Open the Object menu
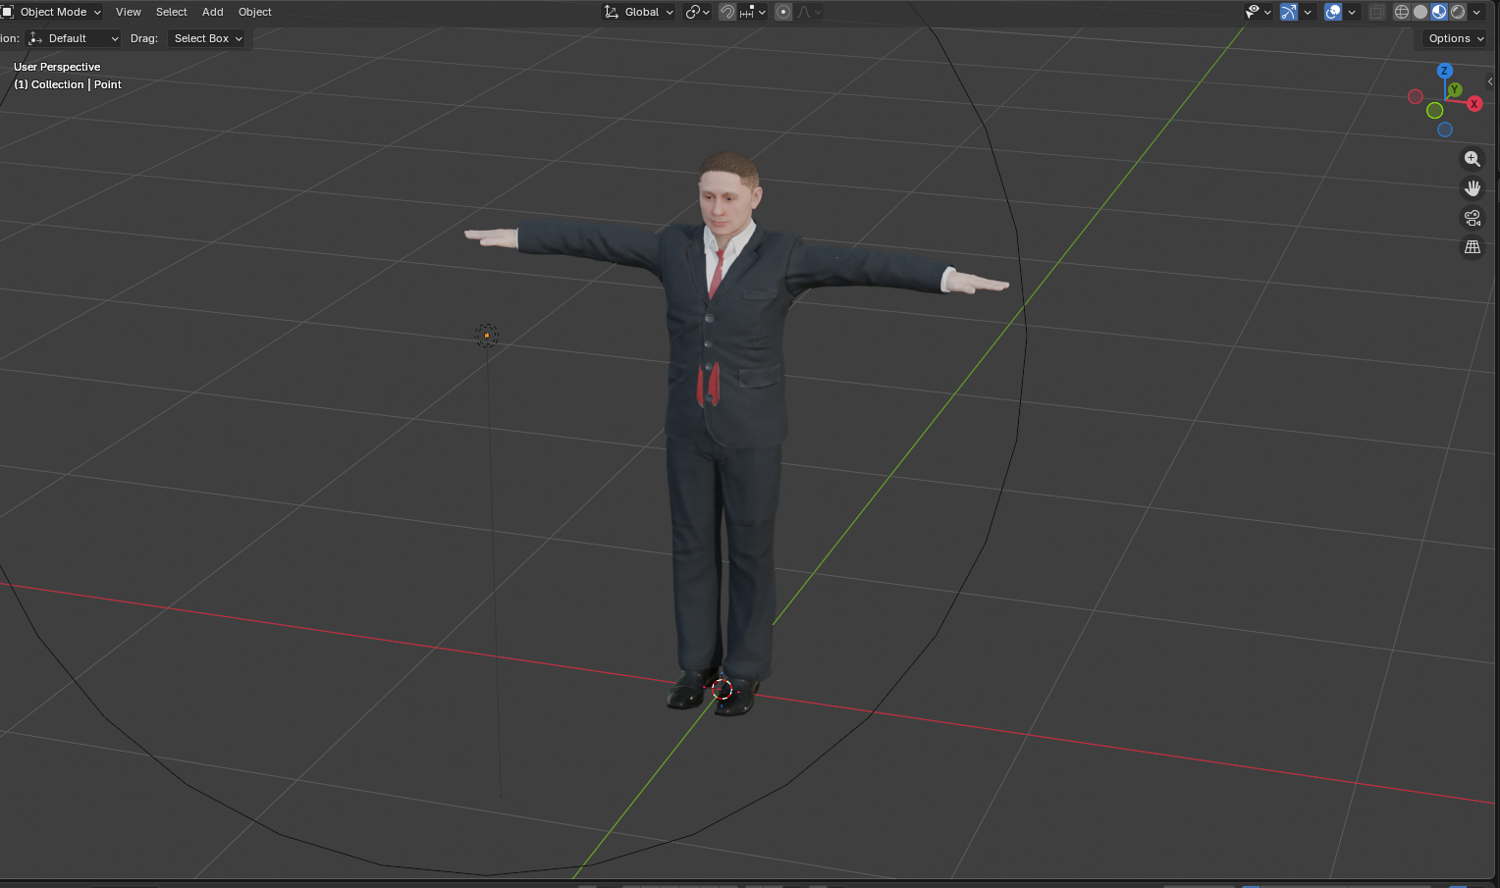 coord(255,12)
